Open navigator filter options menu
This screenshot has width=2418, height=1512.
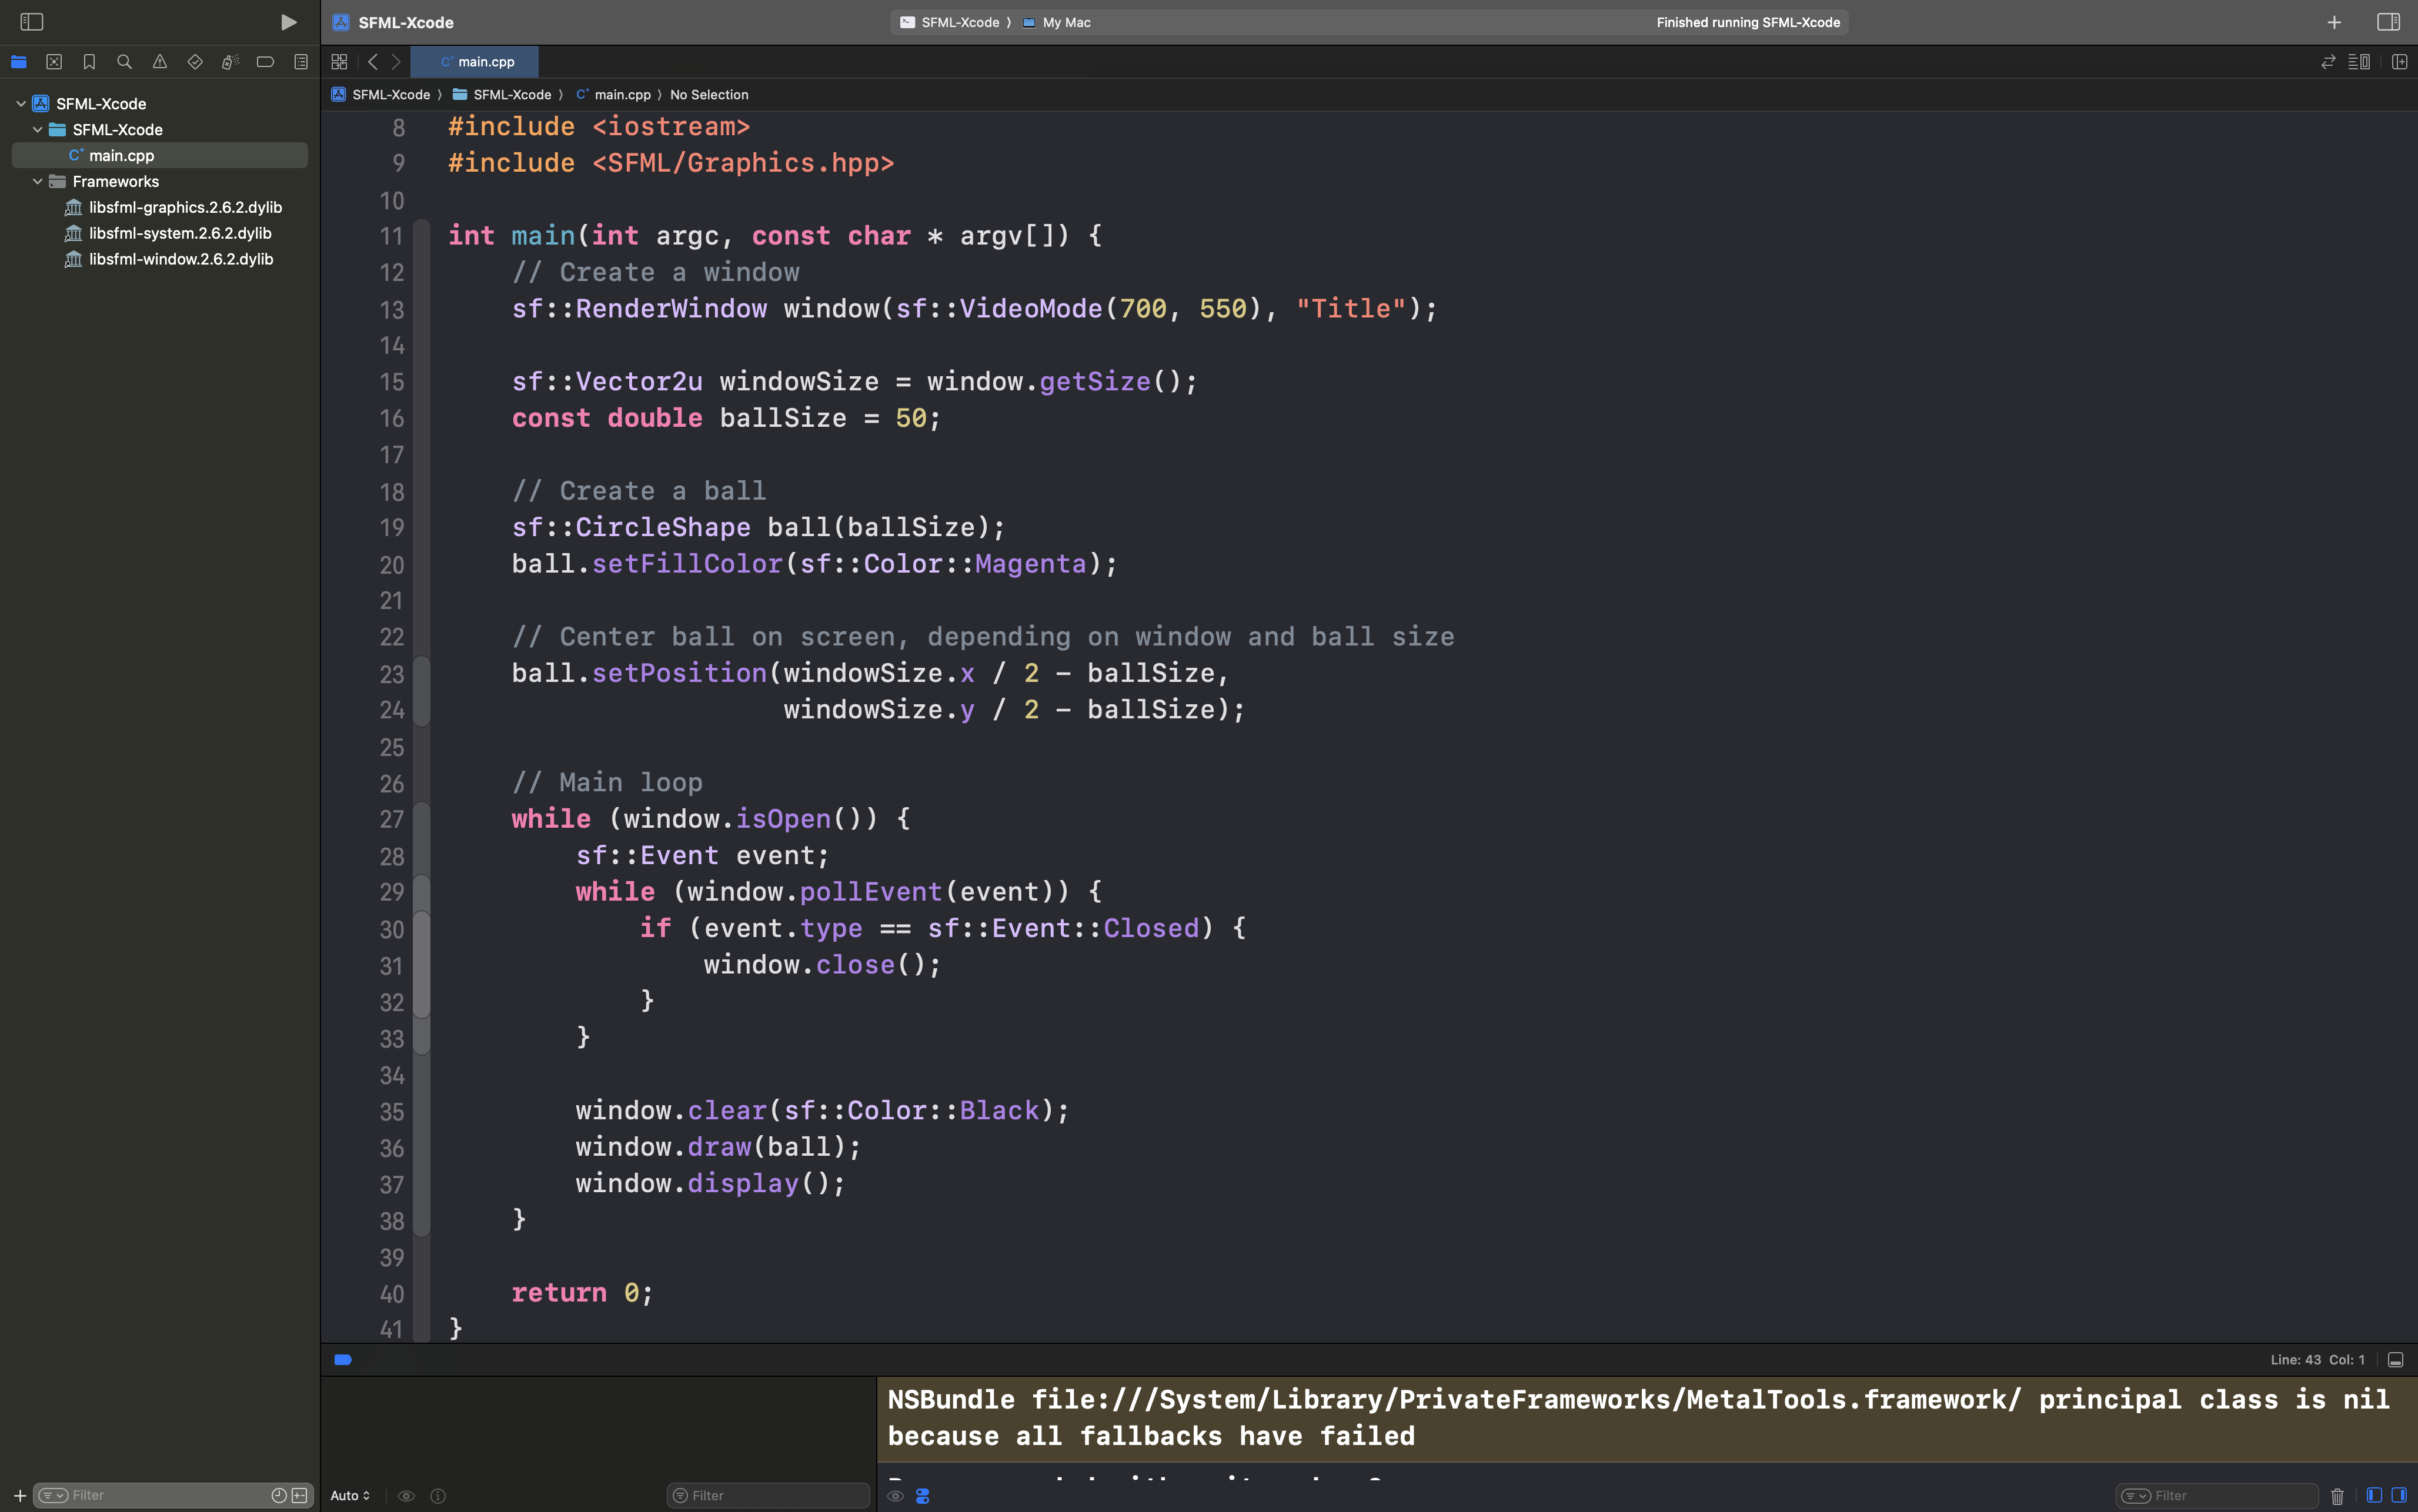[53, 1496]
